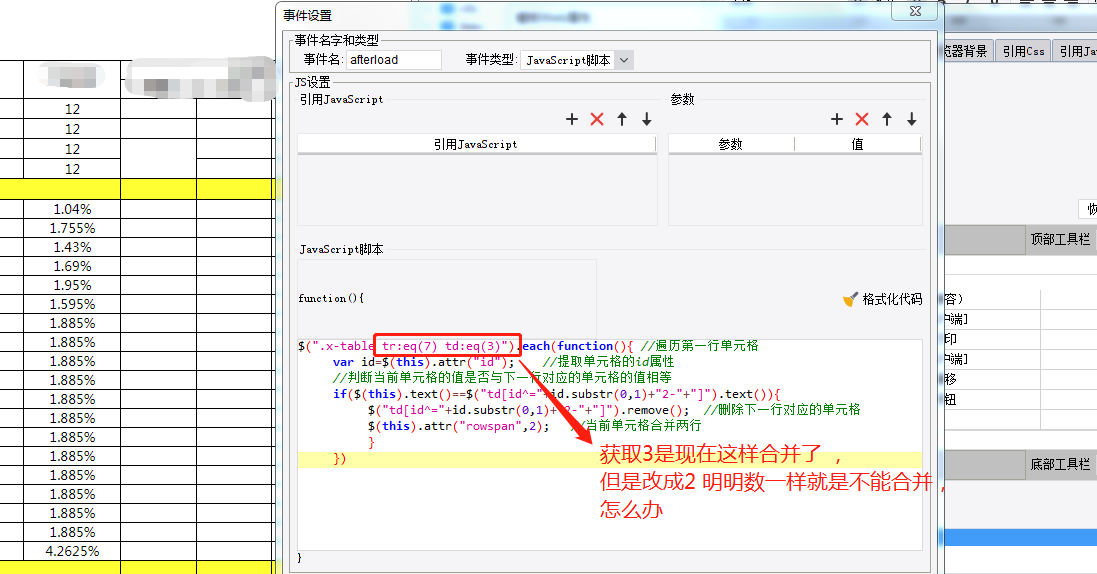Image resolution: width=1097 pixels, height=574 pixels.
Task: Add a parameter with the plus icon
Action: 837,120
